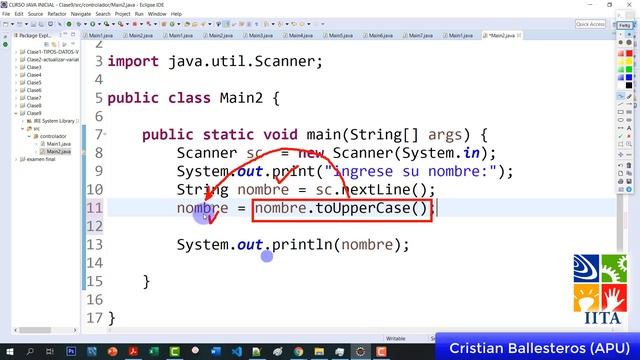Choose the large pen size dot
640x360 pixels.
click(x=629, y=42)
